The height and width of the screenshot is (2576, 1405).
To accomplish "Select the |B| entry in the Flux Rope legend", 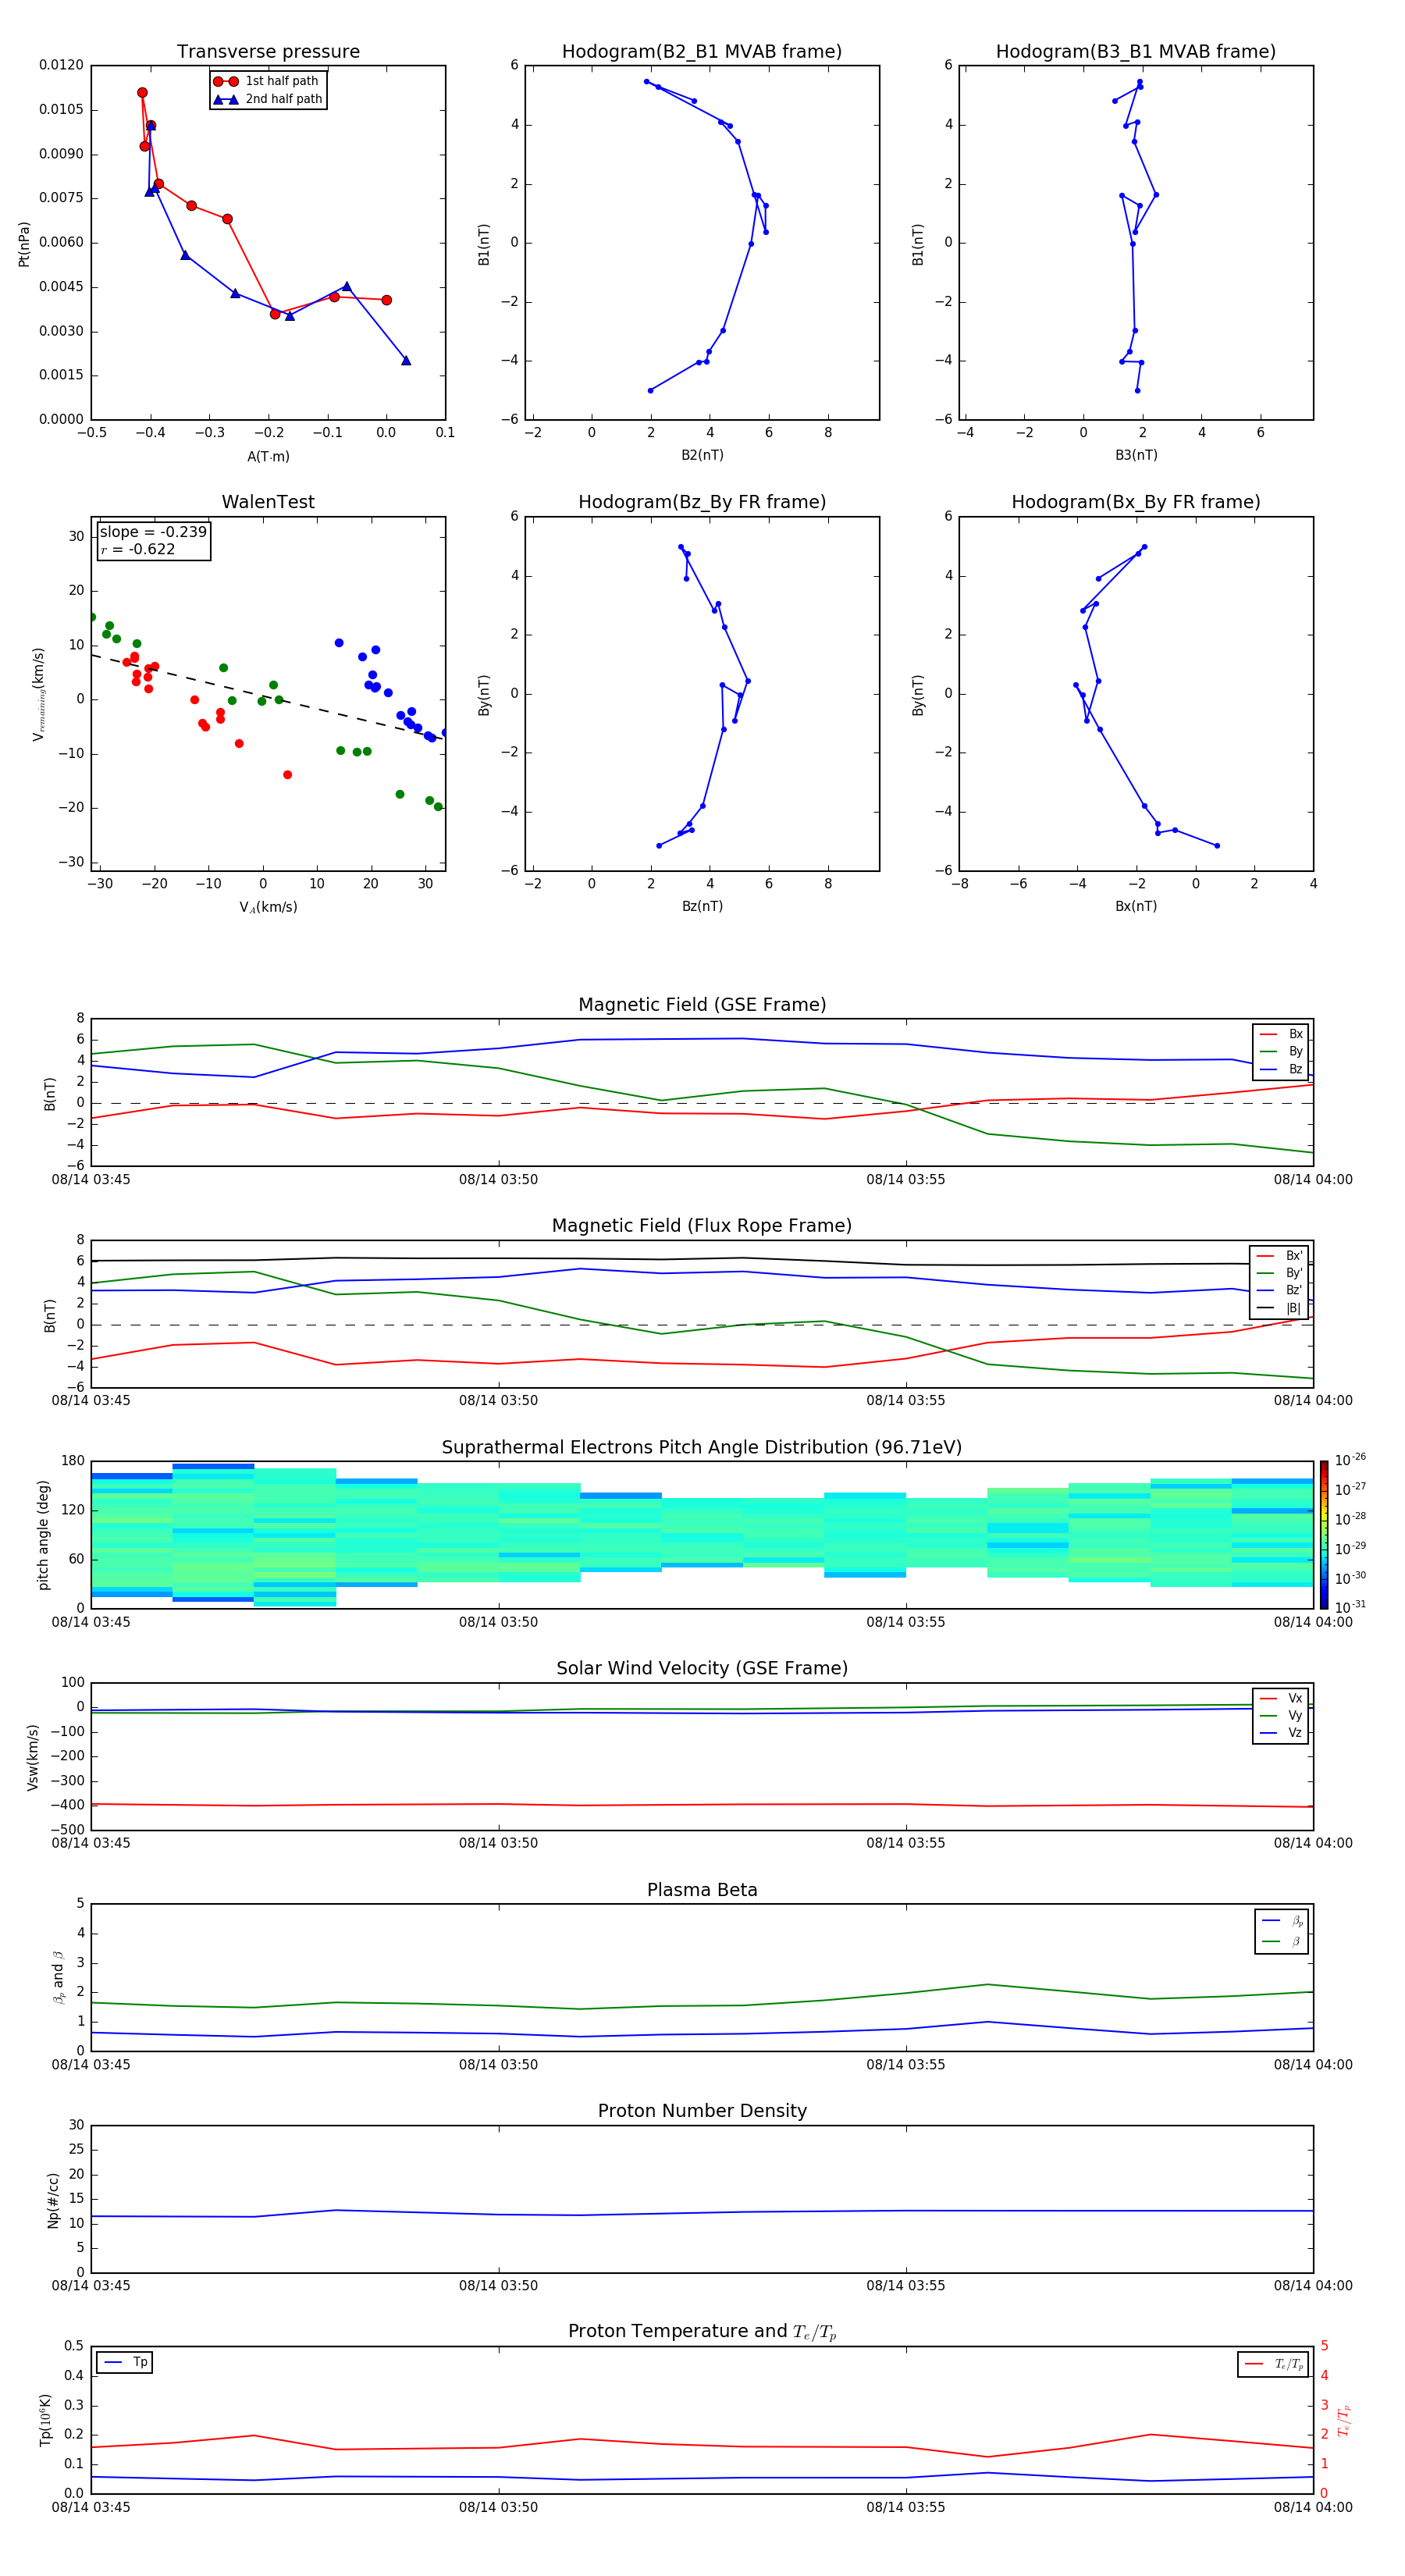I will [1279, 1309].
